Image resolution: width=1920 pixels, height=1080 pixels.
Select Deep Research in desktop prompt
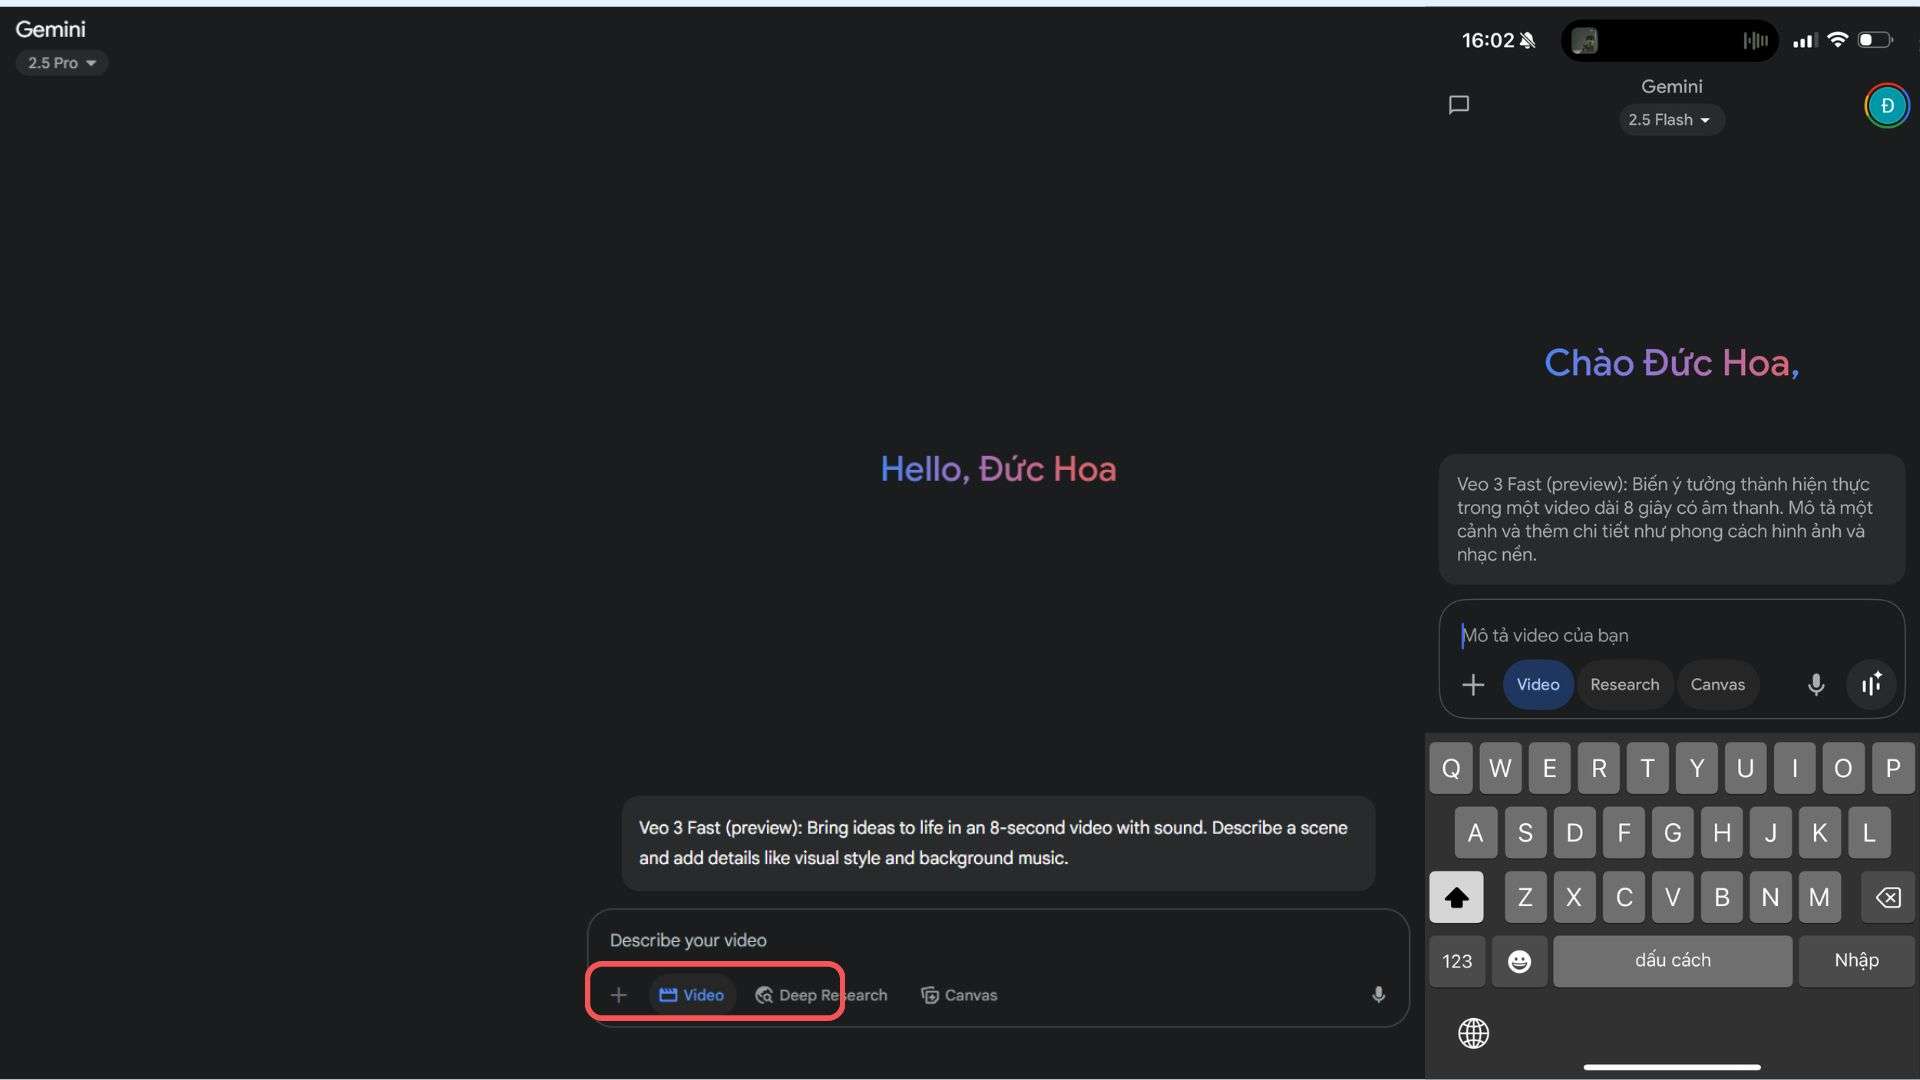tap(821, 995)
